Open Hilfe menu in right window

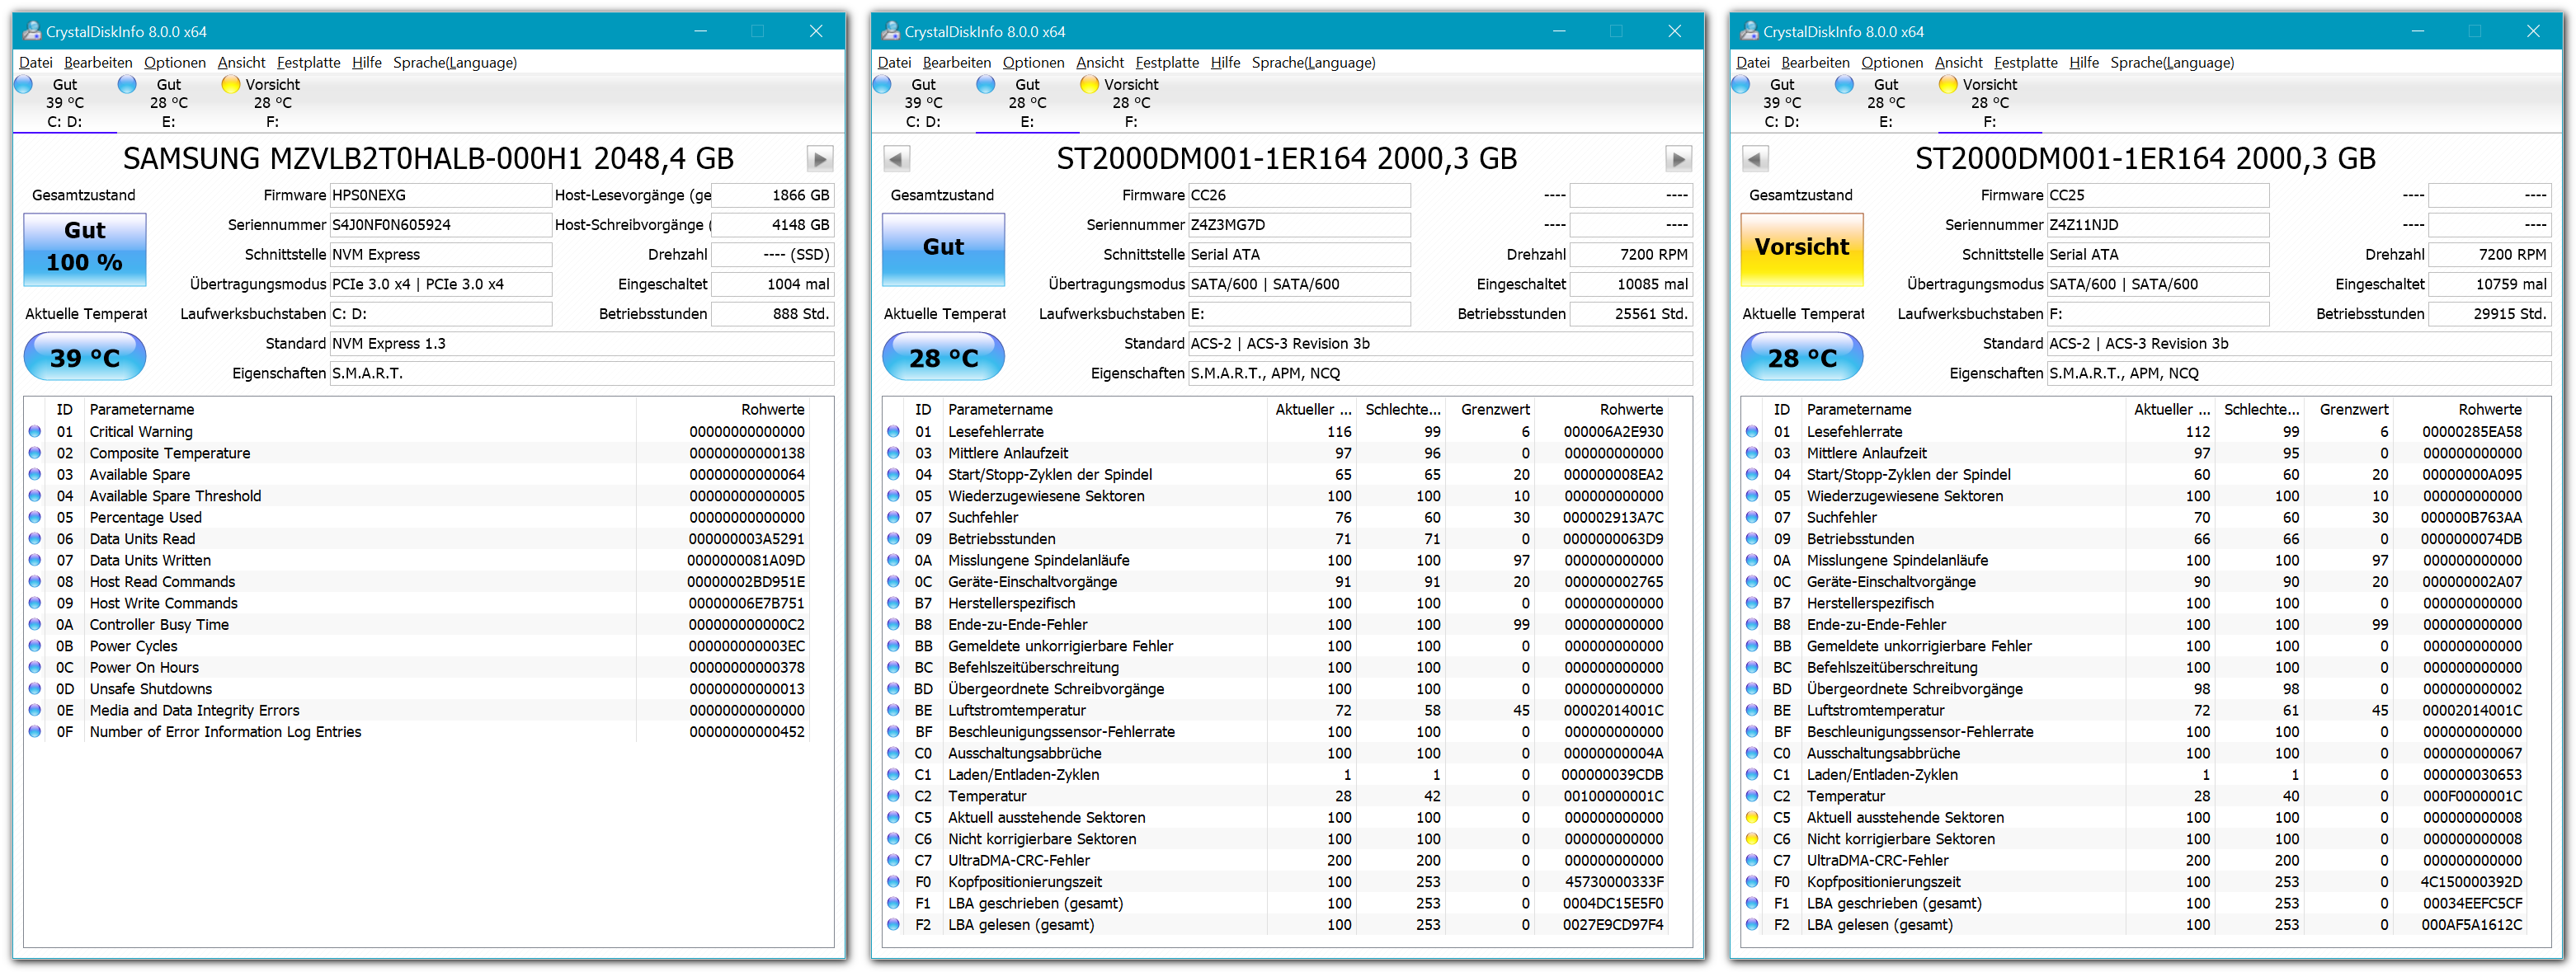point(2084,62)
